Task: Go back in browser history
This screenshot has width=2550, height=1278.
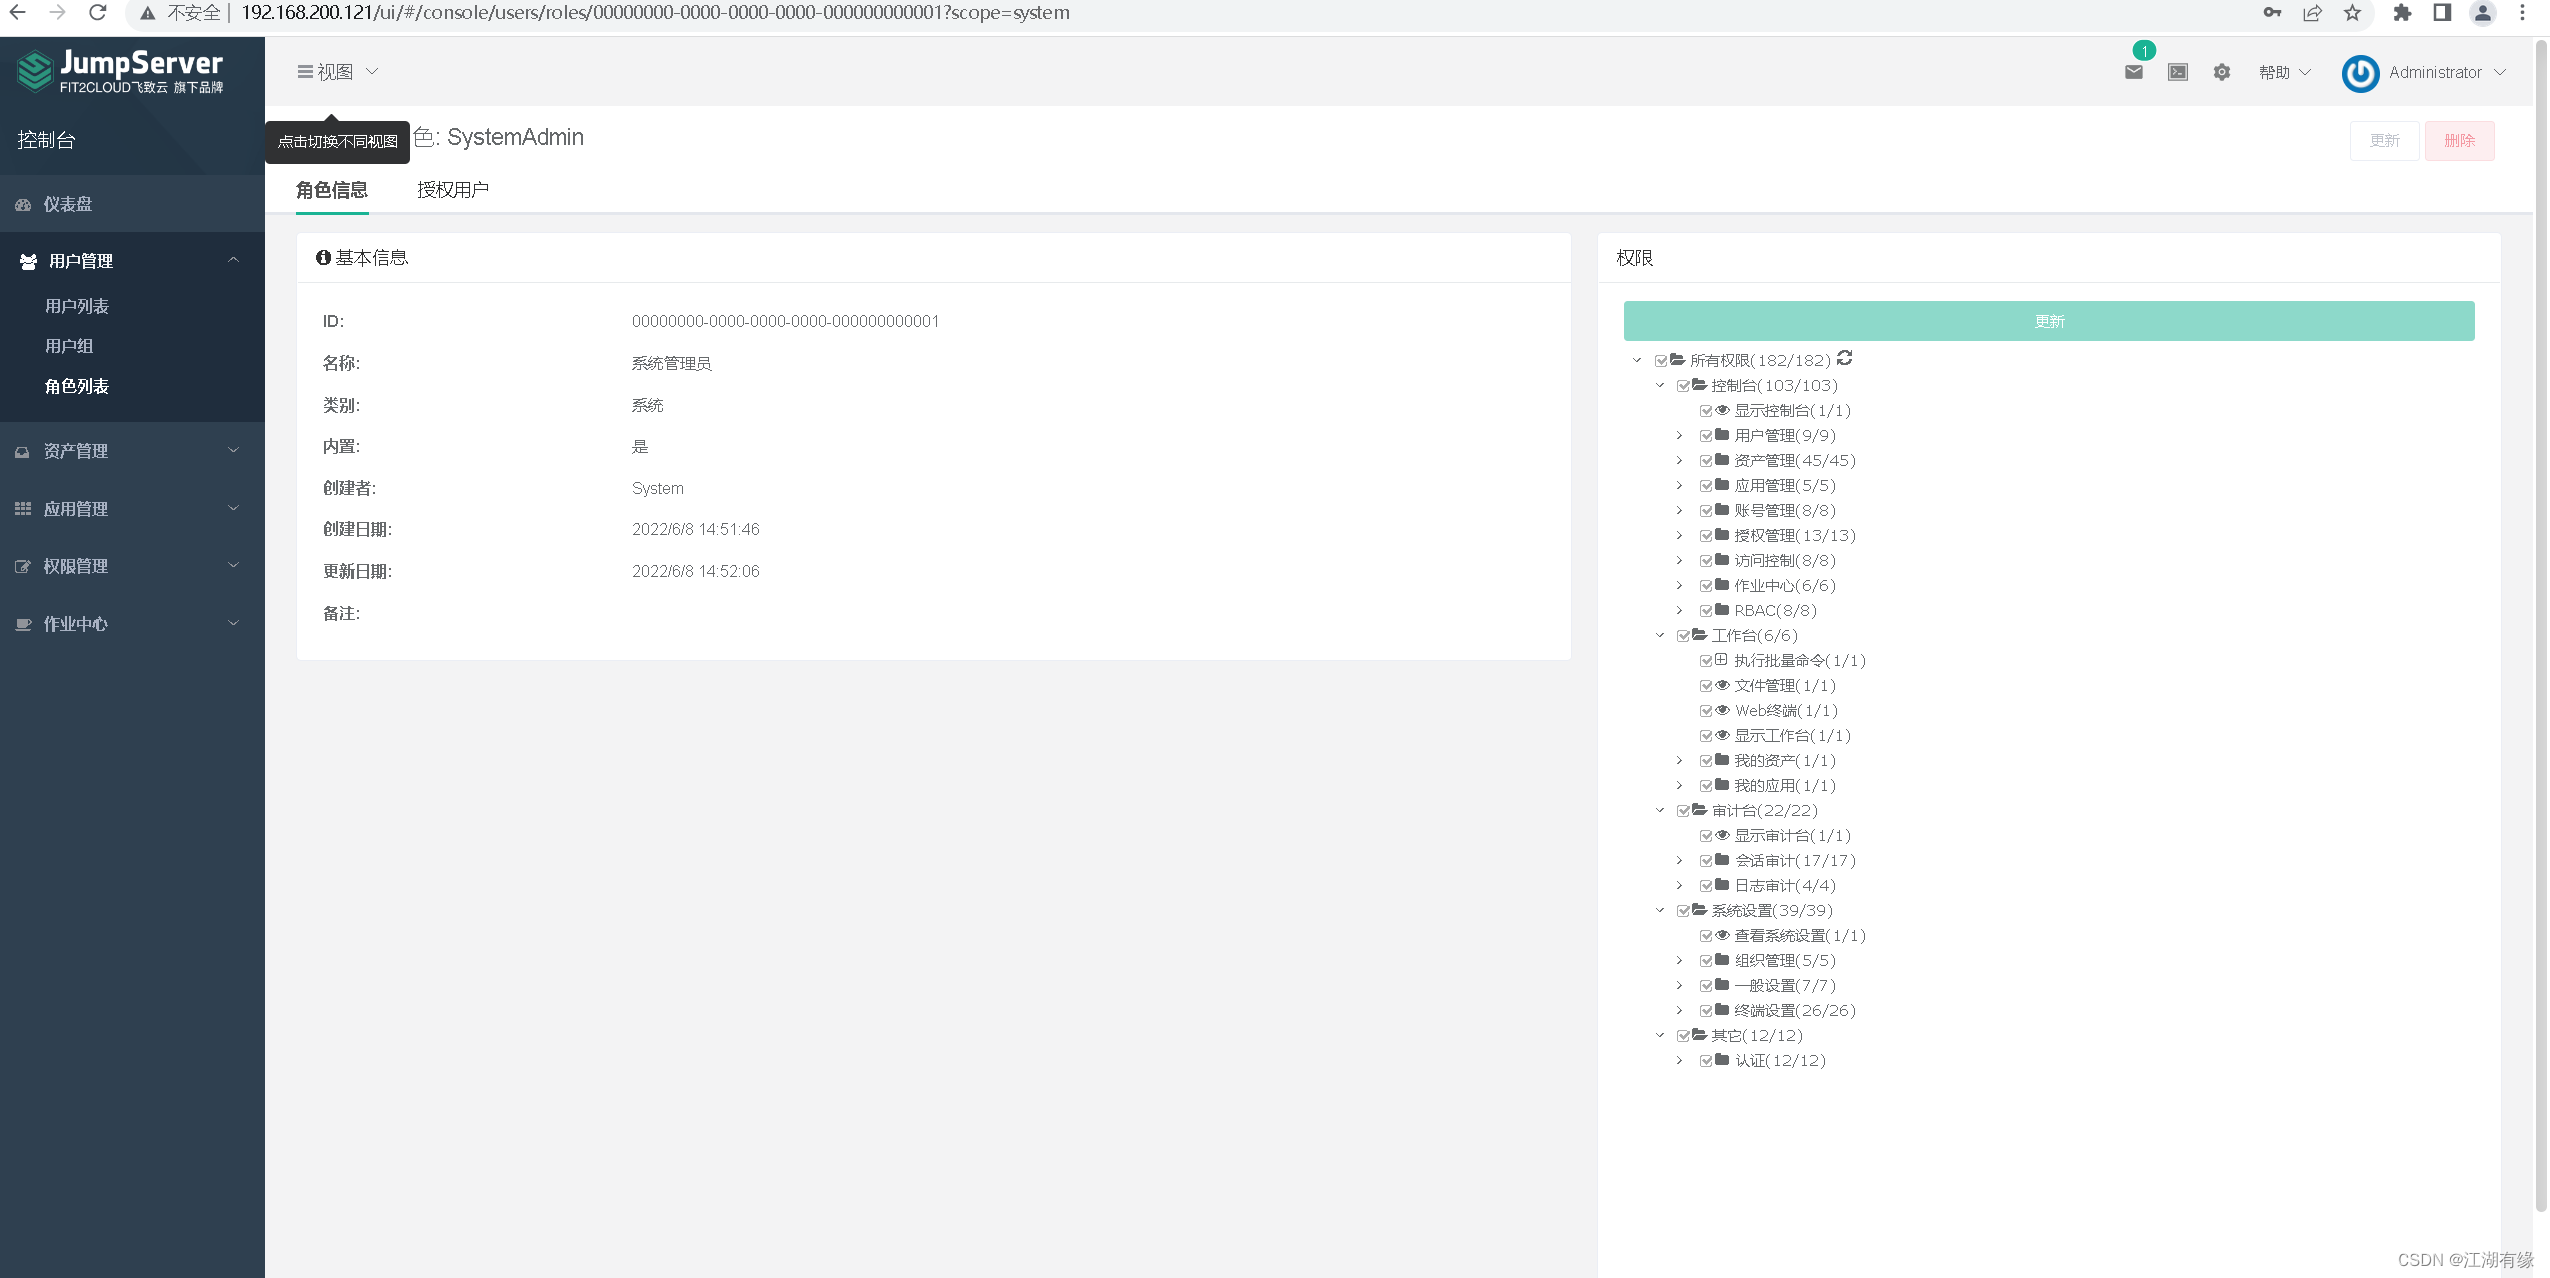Action: click(17, 13)
